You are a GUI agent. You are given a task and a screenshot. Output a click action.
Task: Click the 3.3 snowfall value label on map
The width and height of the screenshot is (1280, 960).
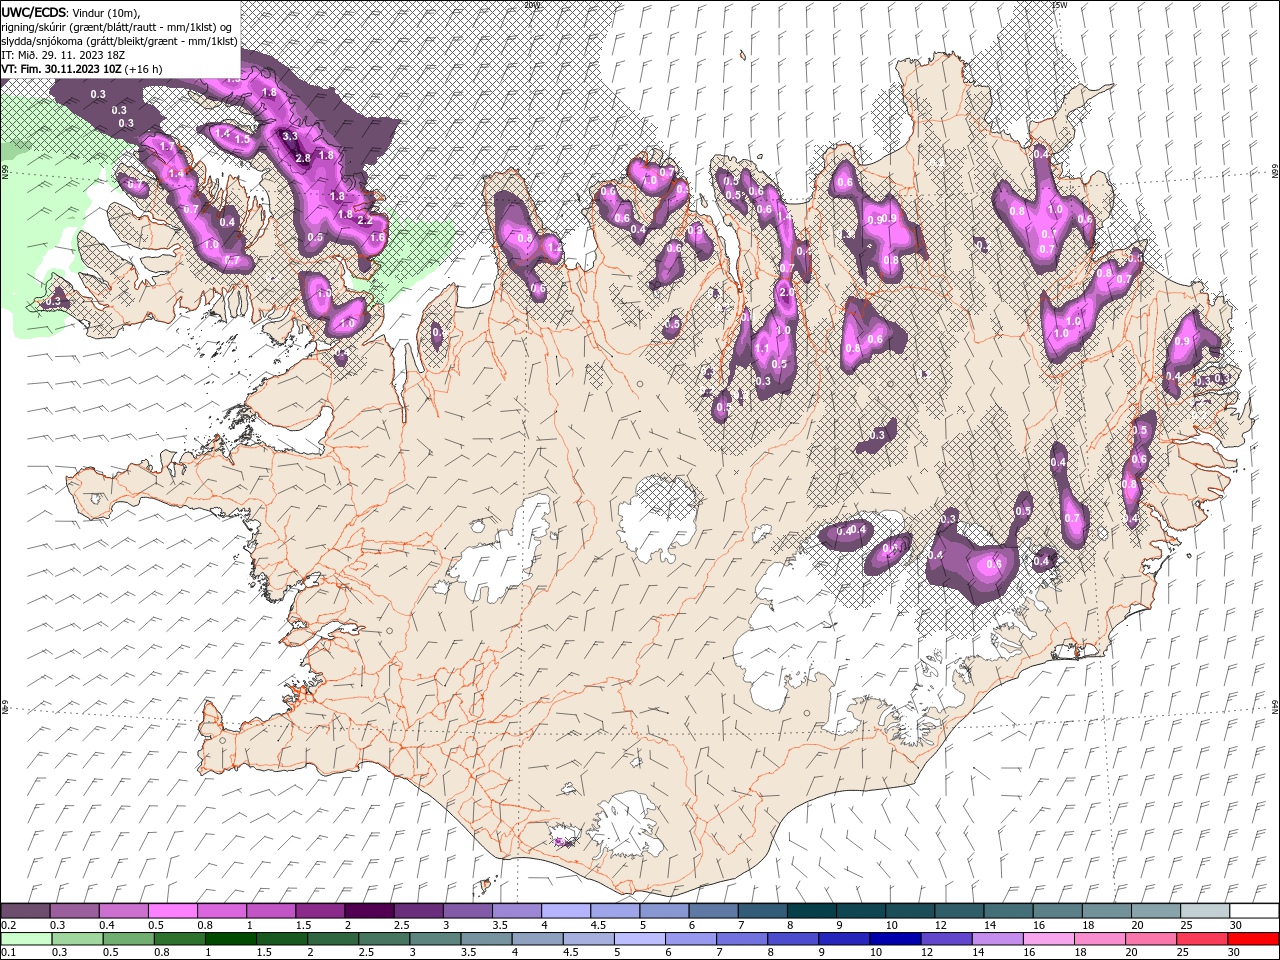(x=290, y=135)
